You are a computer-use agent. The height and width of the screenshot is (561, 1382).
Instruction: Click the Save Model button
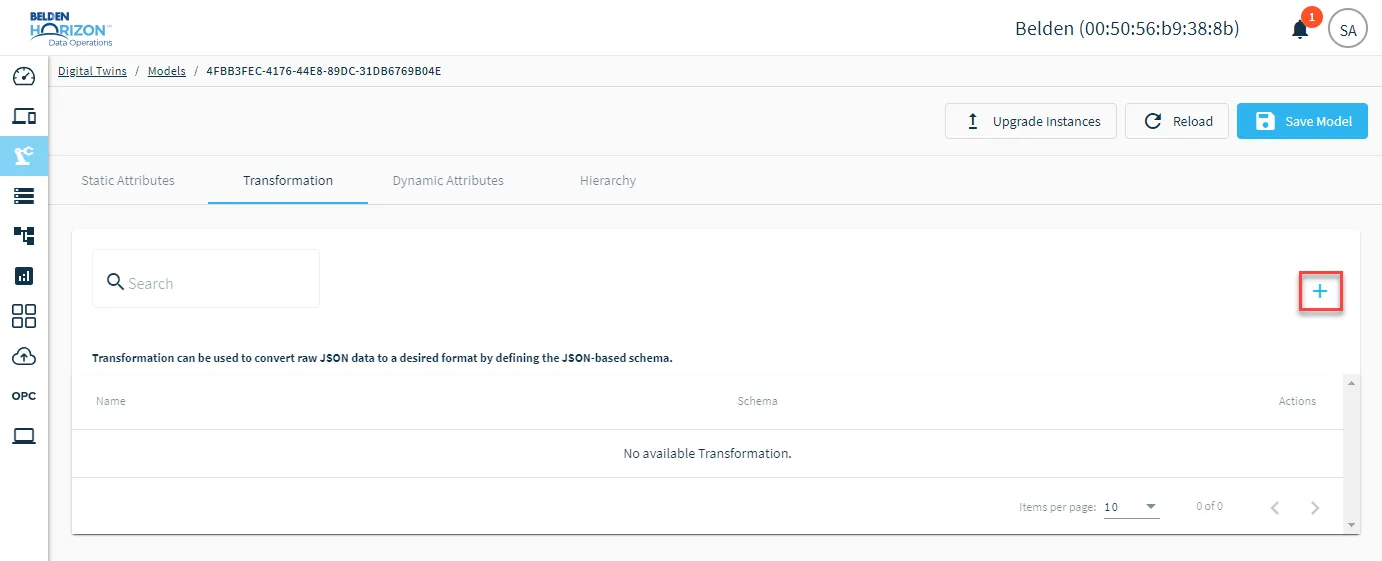(x=1302, y=121)
